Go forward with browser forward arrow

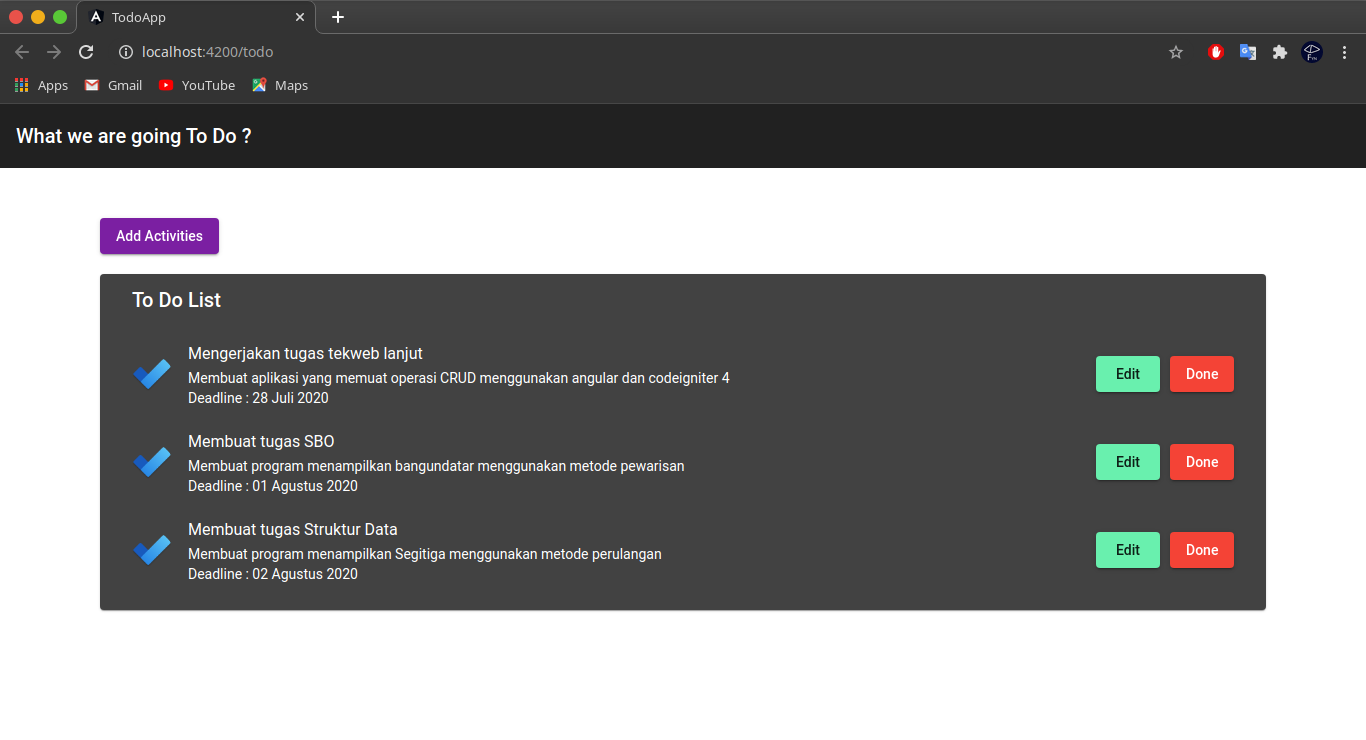(x=54, y=52)
